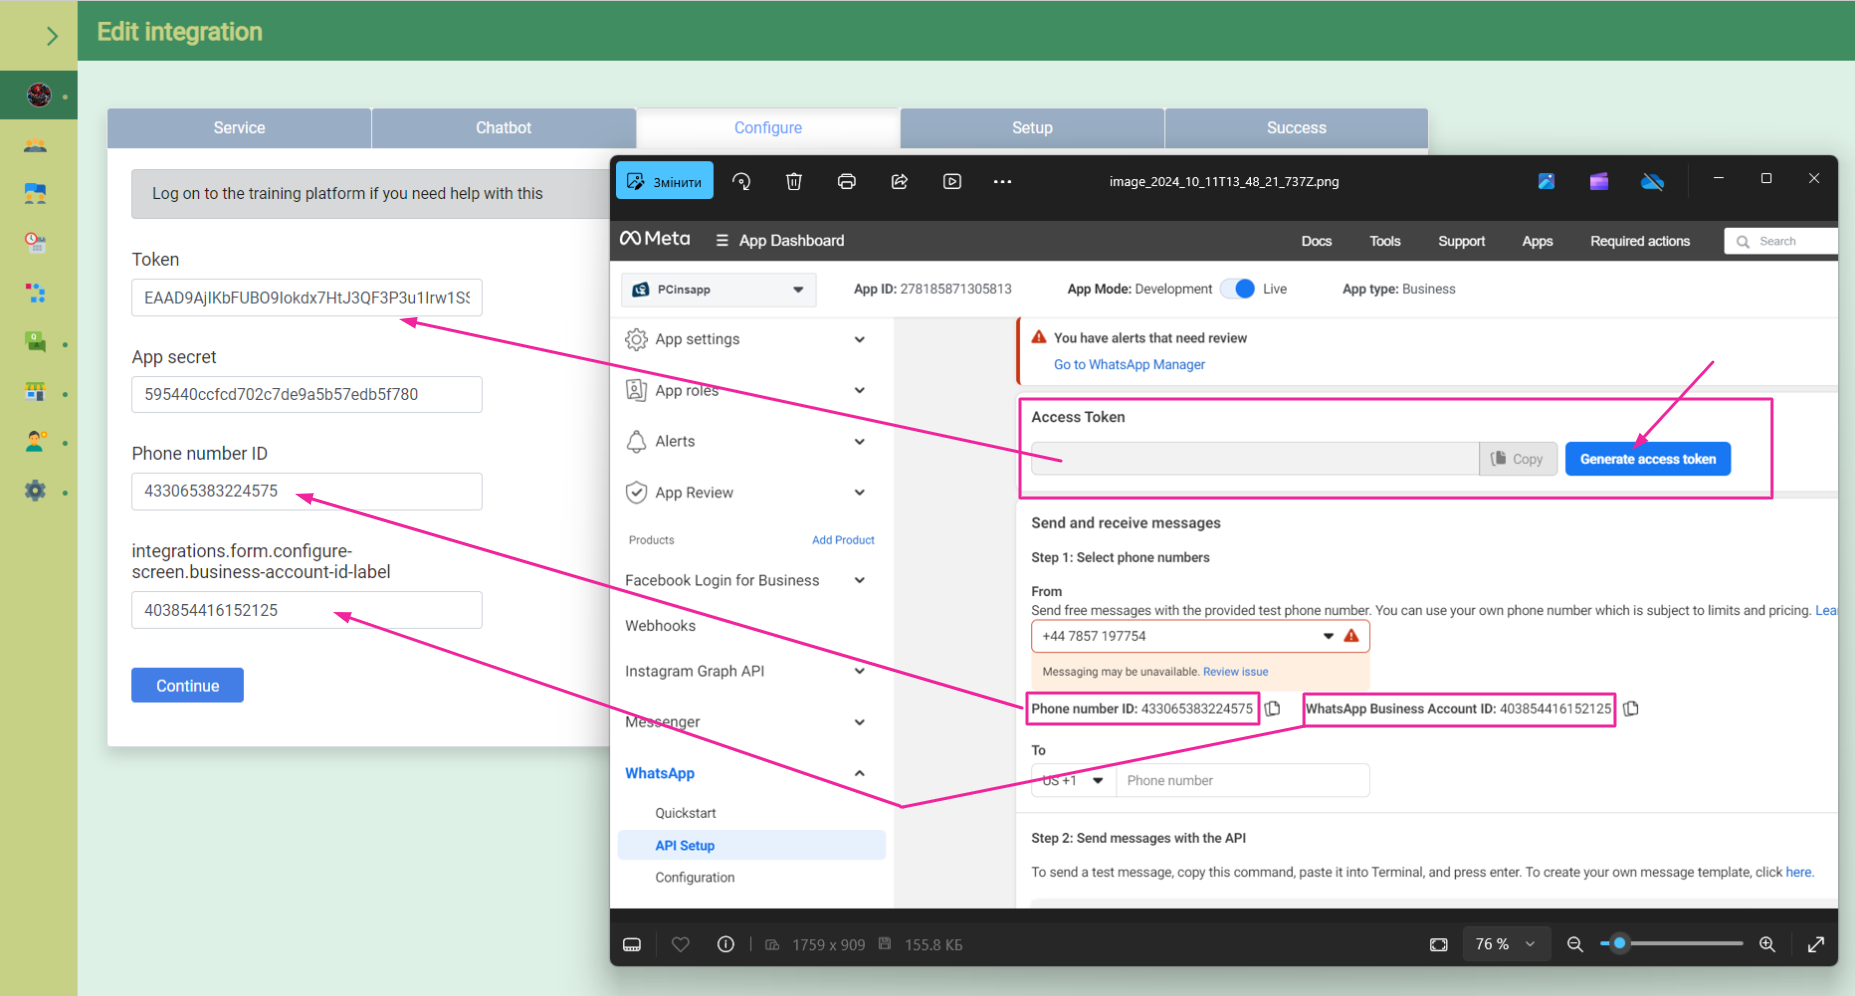Fit the image to window in Photos
Viewport: 1855px width, 996px height.
click(1439, 944)
